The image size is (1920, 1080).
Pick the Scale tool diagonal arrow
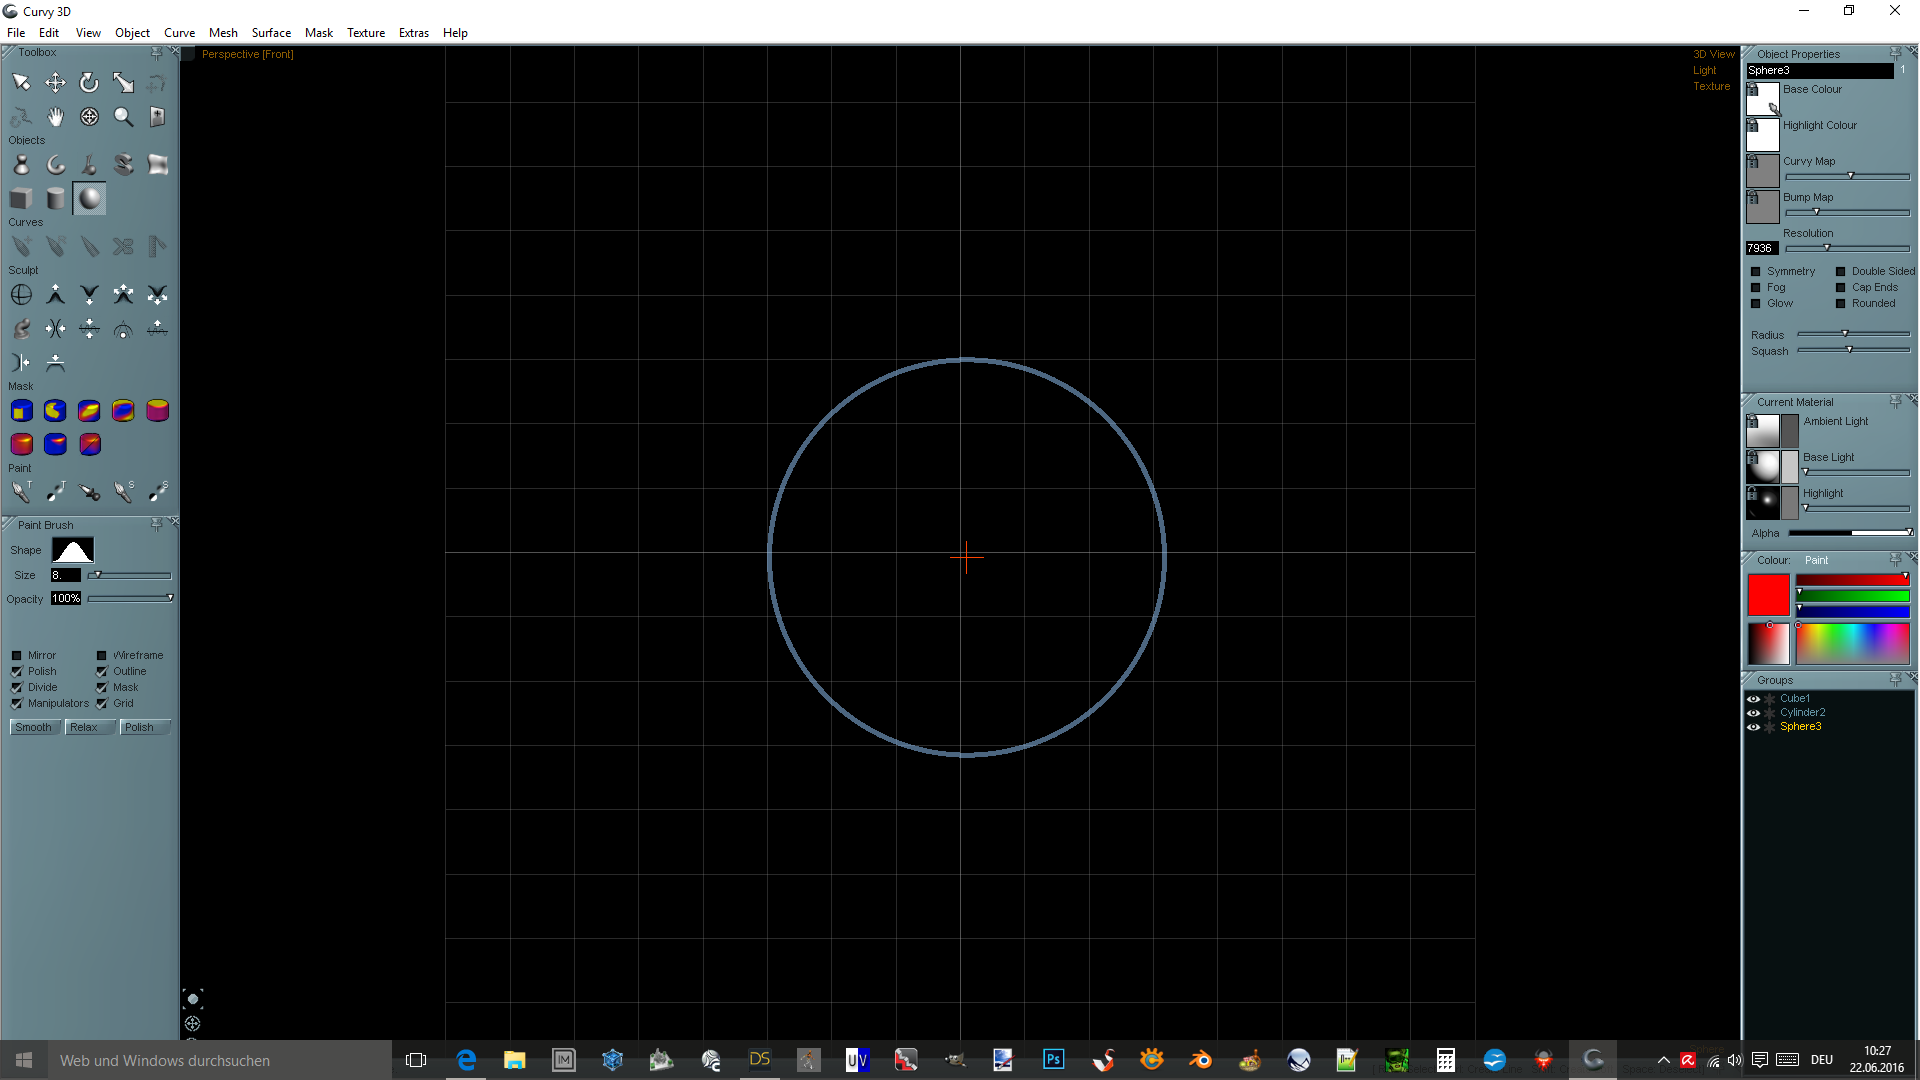tap(123, 82)
